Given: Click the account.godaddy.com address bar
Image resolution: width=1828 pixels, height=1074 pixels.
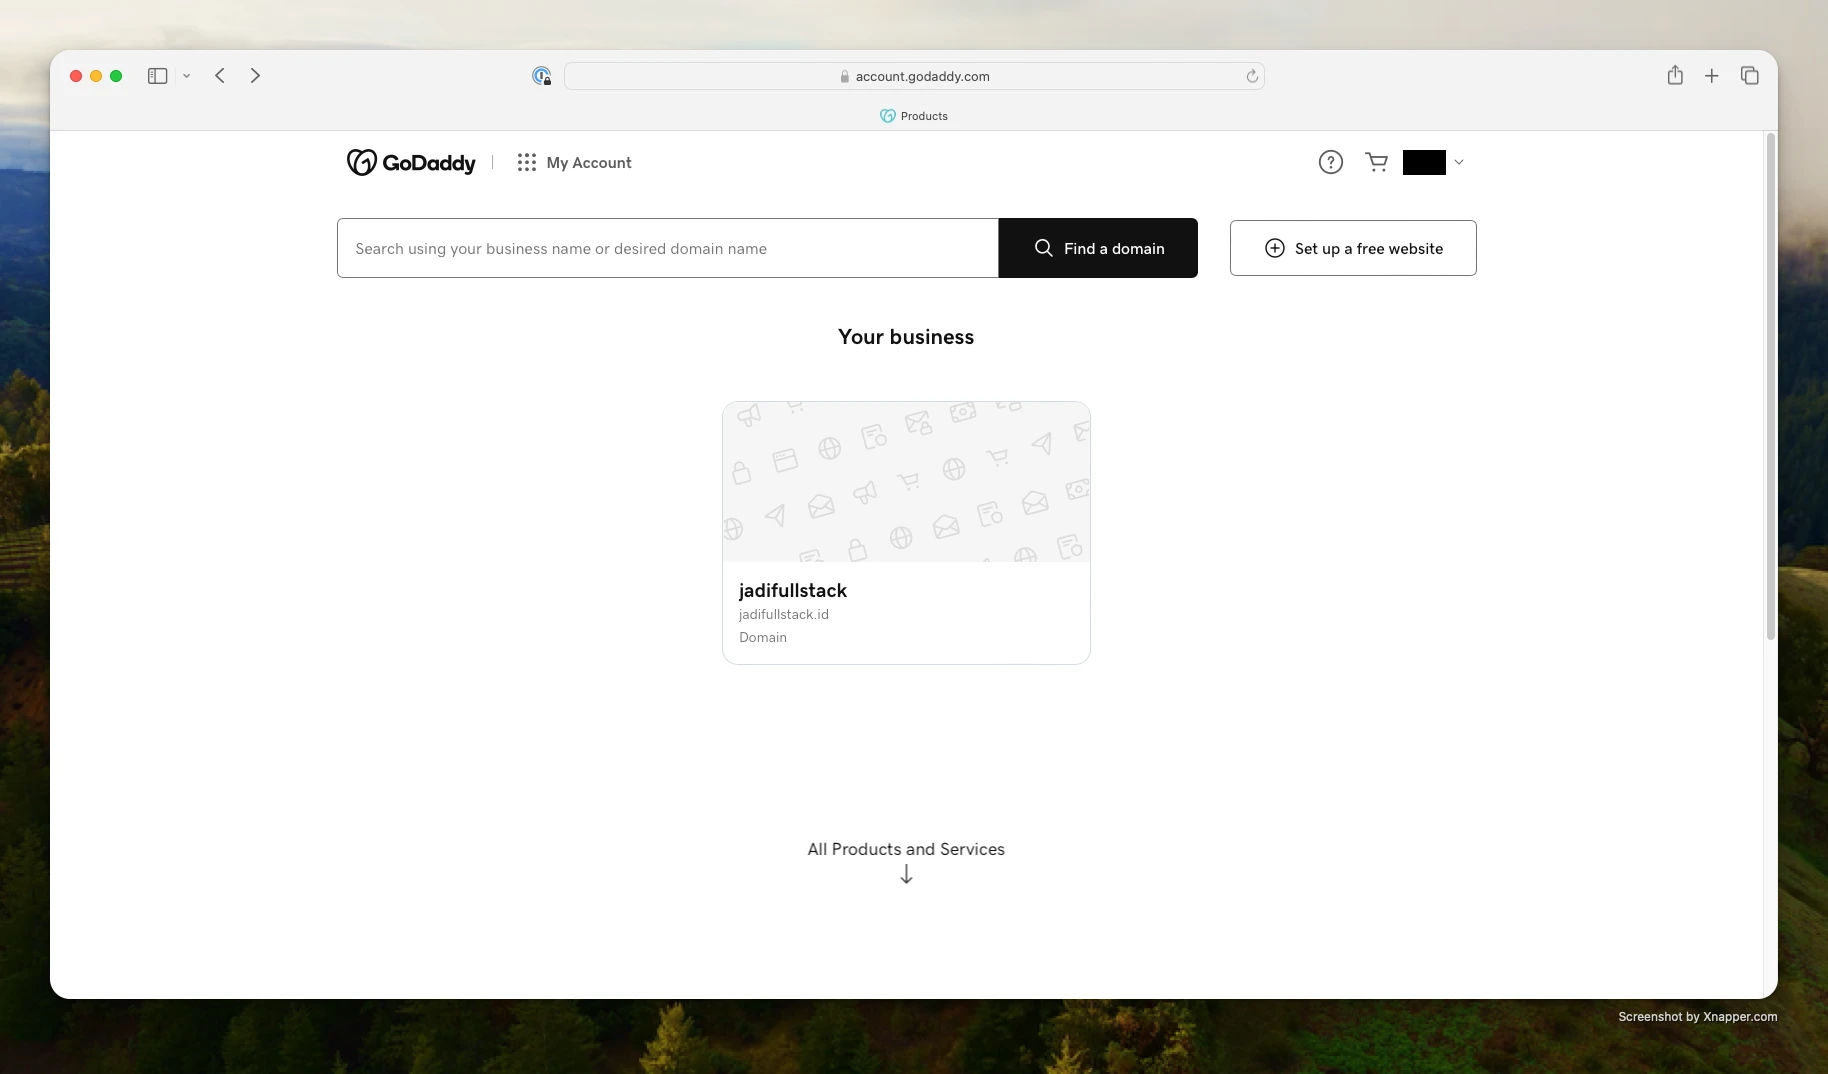Looking at the screenshot, I should tap(914, 76).
